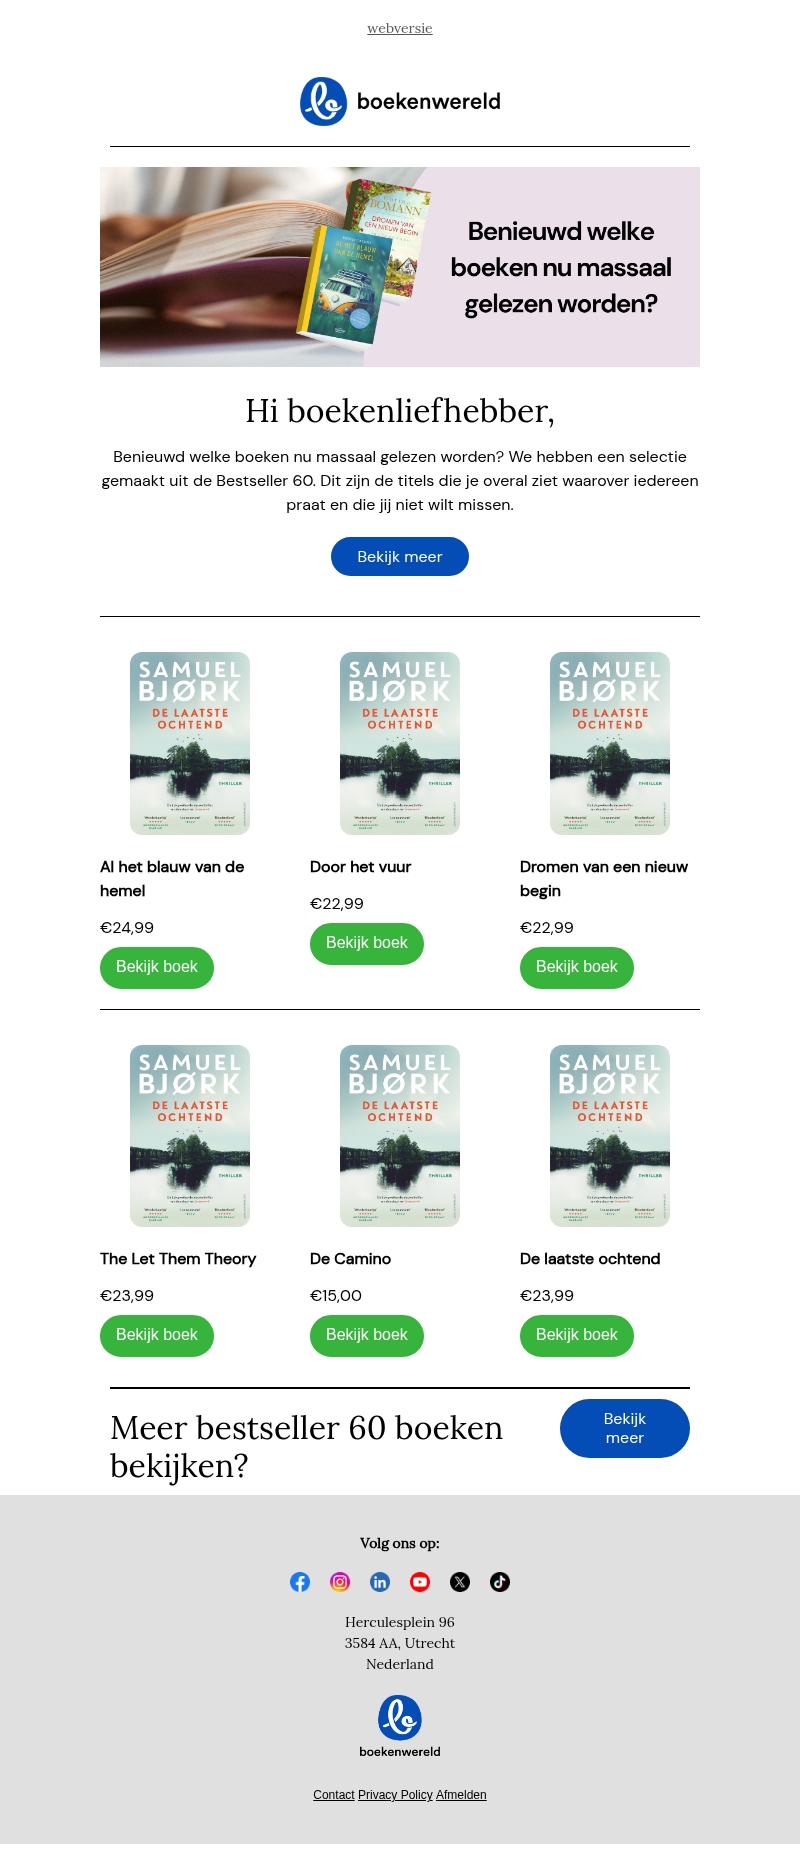Click Bekijk boek for Al het blauw van de hemel
The height and width of the screenshot is (1865, 800).
(157, 967)
